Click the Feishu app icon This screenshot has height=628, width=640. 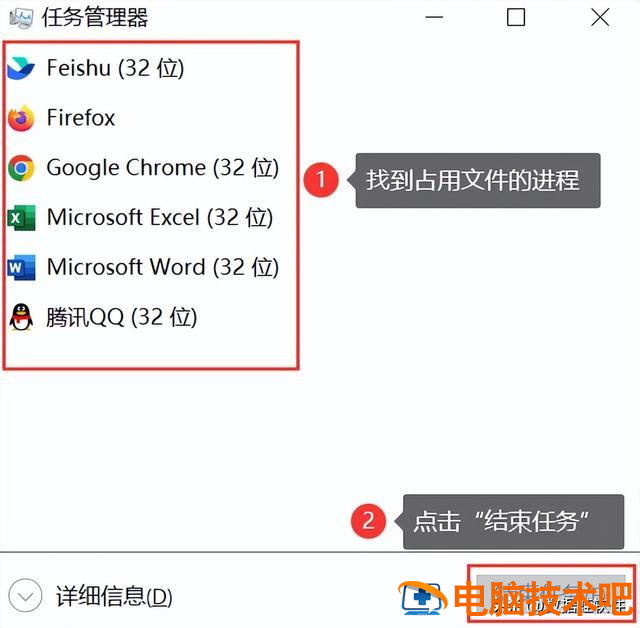(x=21, y=68)
